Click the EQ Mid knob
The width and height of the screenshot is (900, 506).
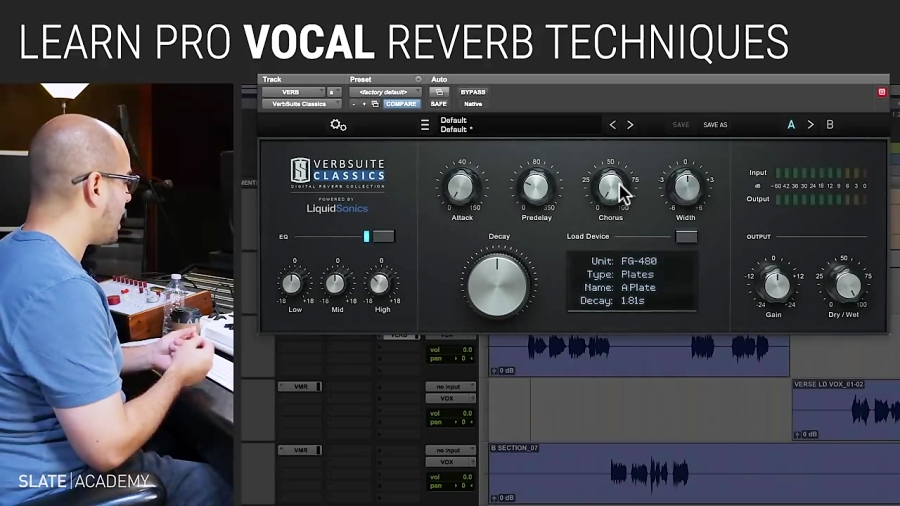[x=336, y=283]
